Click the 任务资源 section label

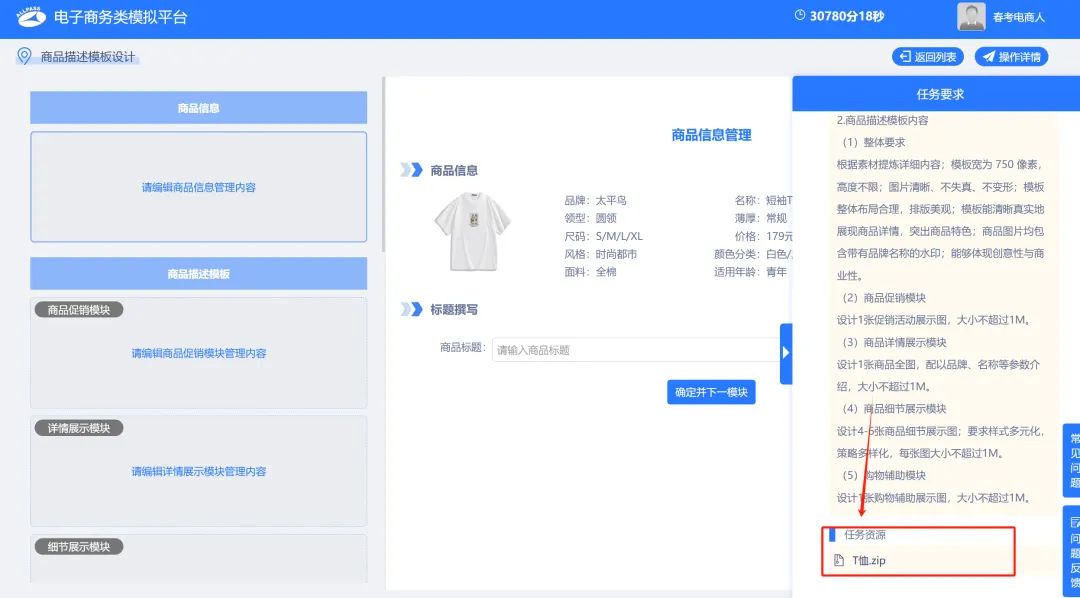(865, 535)
